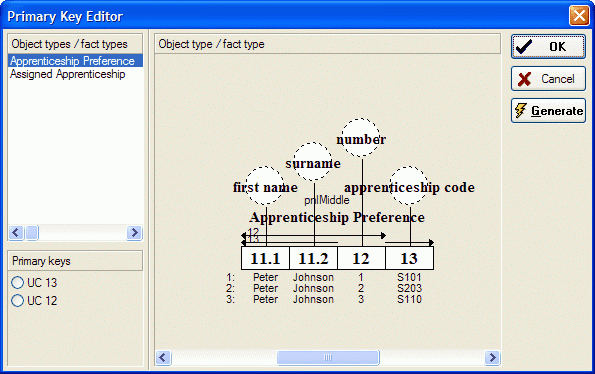Click the right arrow of object list scrollbar
Viewport: 595px width, 374px height.
click(134, 233)
